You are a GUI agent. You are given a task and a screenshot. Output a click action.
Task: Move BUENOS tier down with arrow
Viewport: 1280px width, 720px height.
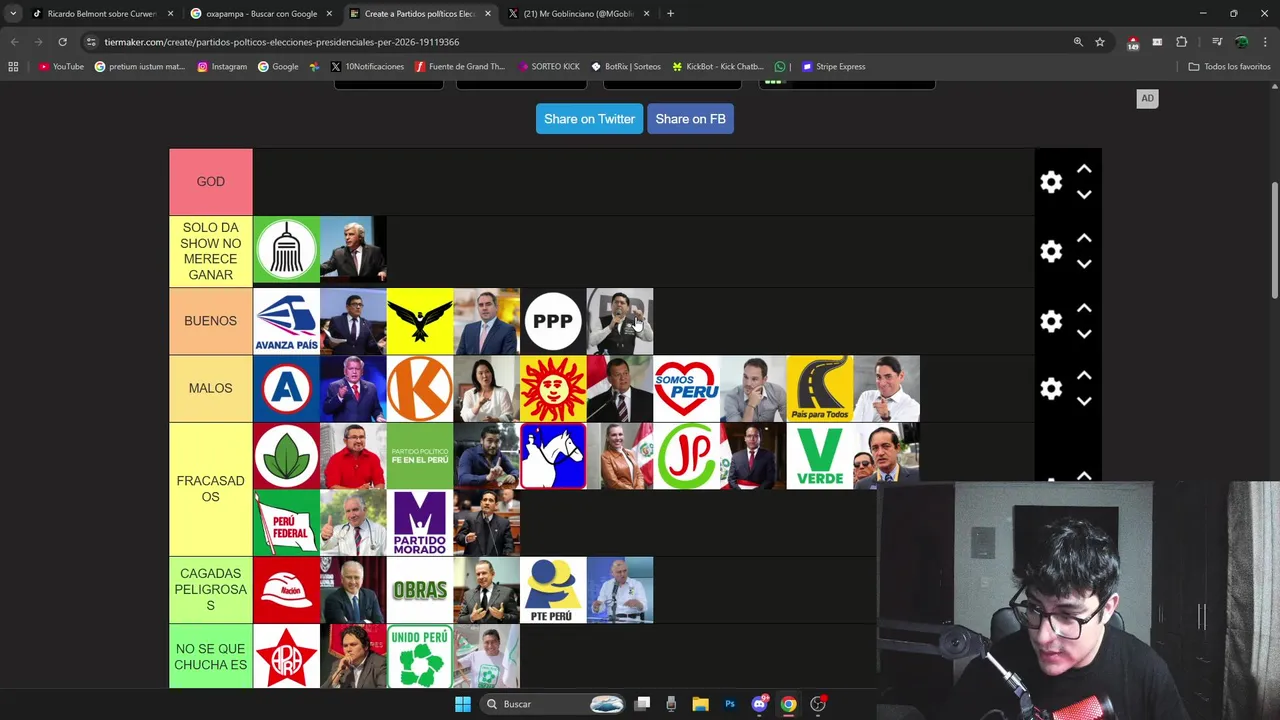(x=1084, y=334)
